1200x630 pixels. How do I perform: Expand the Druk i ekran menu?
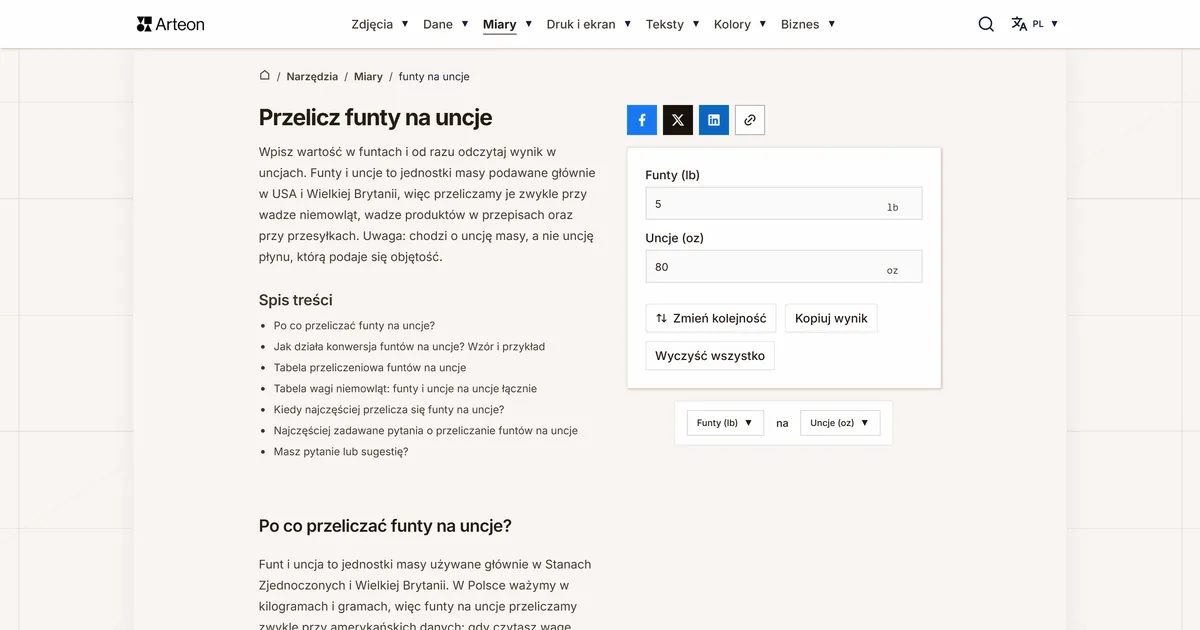(x=589, y=24)
